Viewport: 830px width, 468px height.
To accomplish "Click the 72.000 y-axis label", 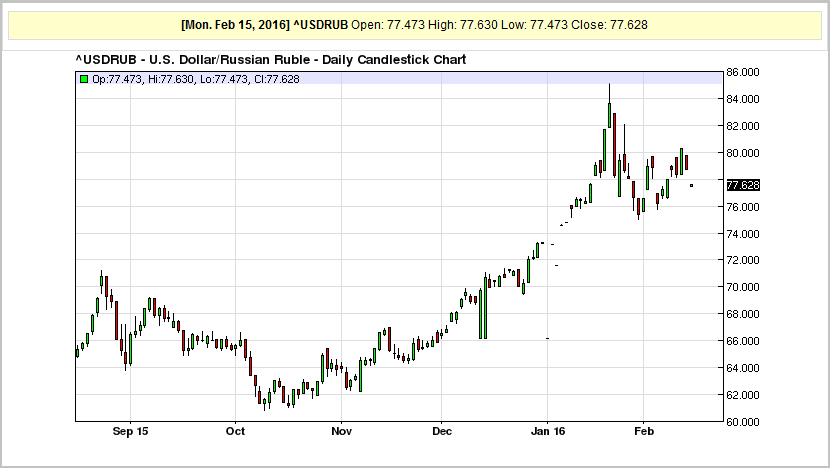I will coord(743,260).
